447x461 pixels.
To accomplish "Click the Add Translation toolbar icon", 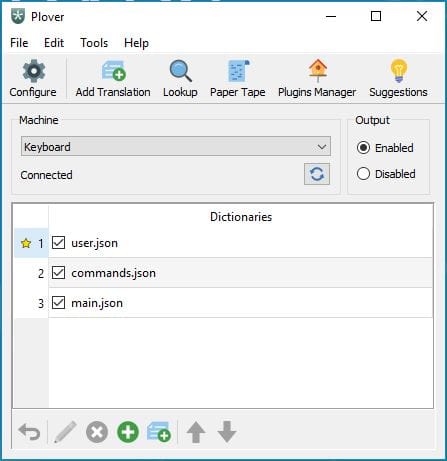I will click(113, 71).
